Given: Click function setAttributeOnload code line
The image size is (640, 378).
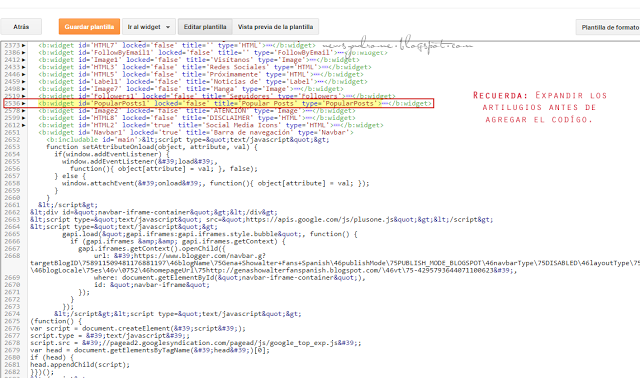Looking at the screenshot, I should pos(152,147).
